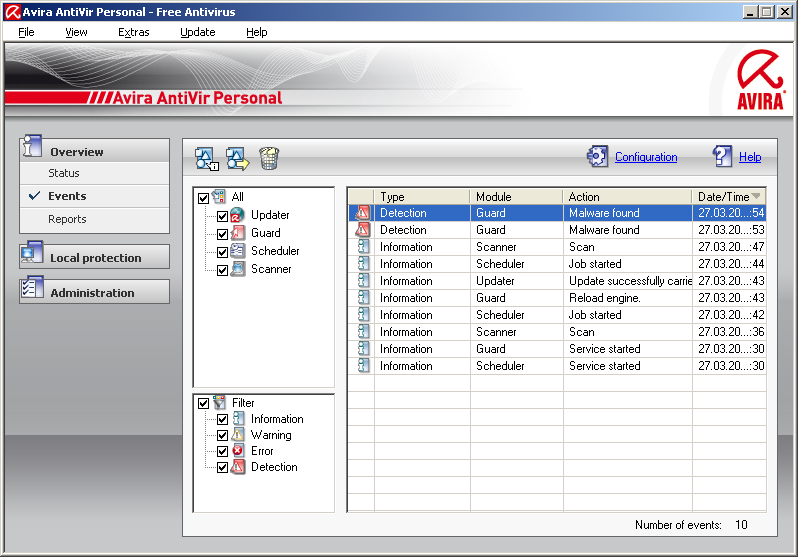Open the File menu

[26, 32]
